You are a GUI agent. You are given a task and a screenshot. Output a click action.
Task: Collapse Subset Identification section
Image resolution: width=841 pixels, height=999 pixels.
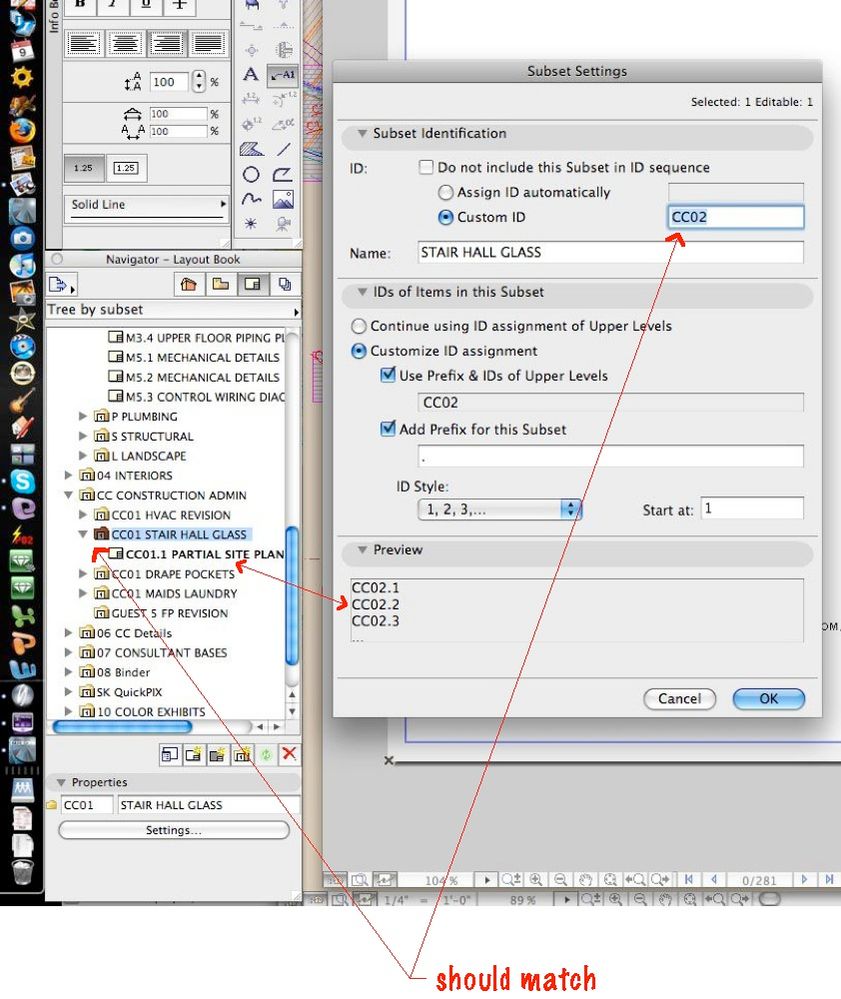tap(362, 133)
